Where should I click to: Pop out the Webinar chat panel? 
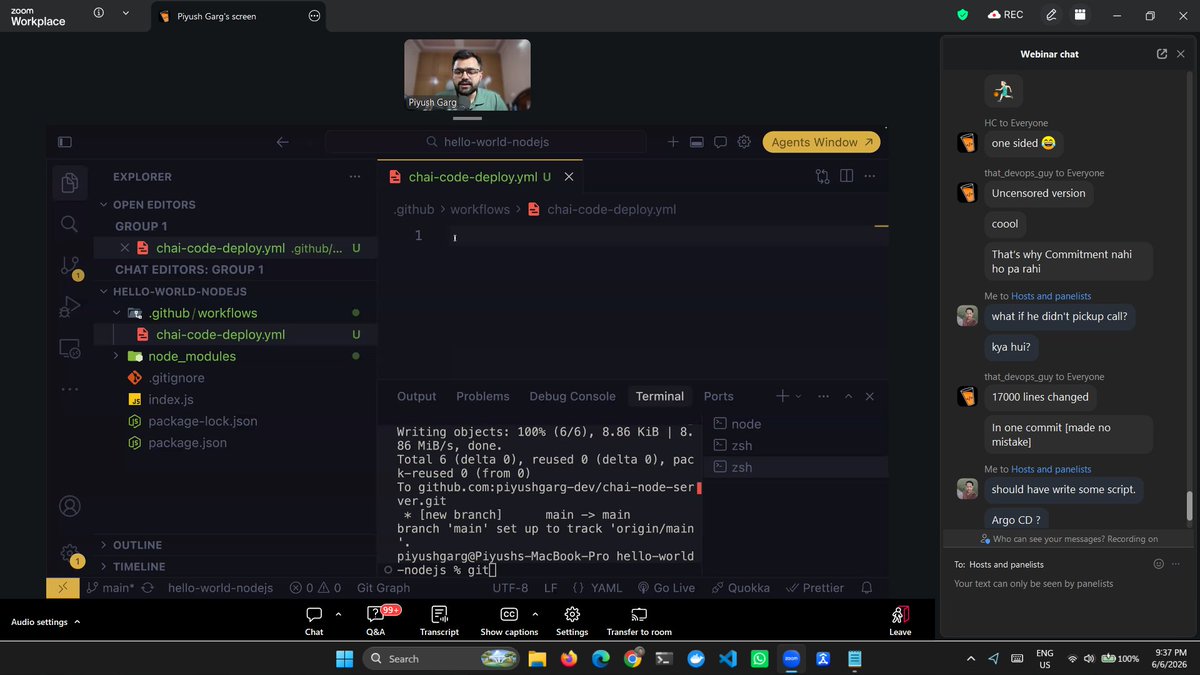(x=1162, y=54)
